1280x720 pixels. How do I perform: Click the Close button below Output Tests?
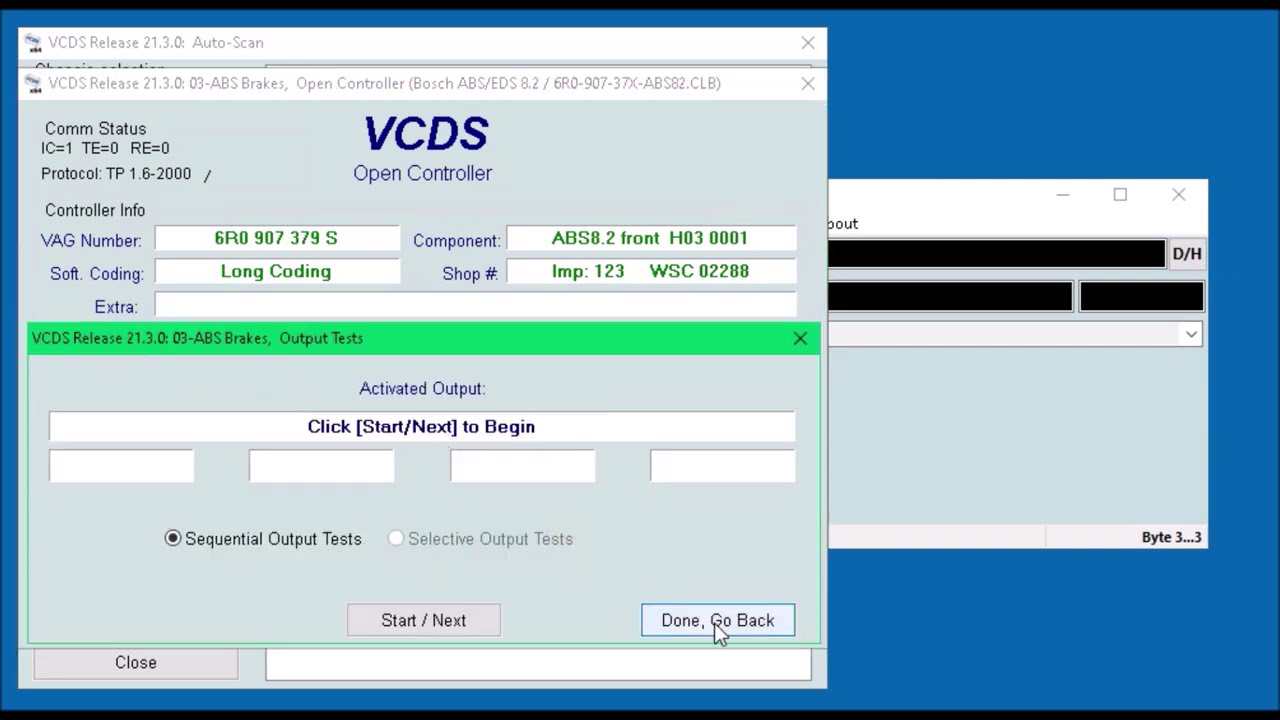136,663
